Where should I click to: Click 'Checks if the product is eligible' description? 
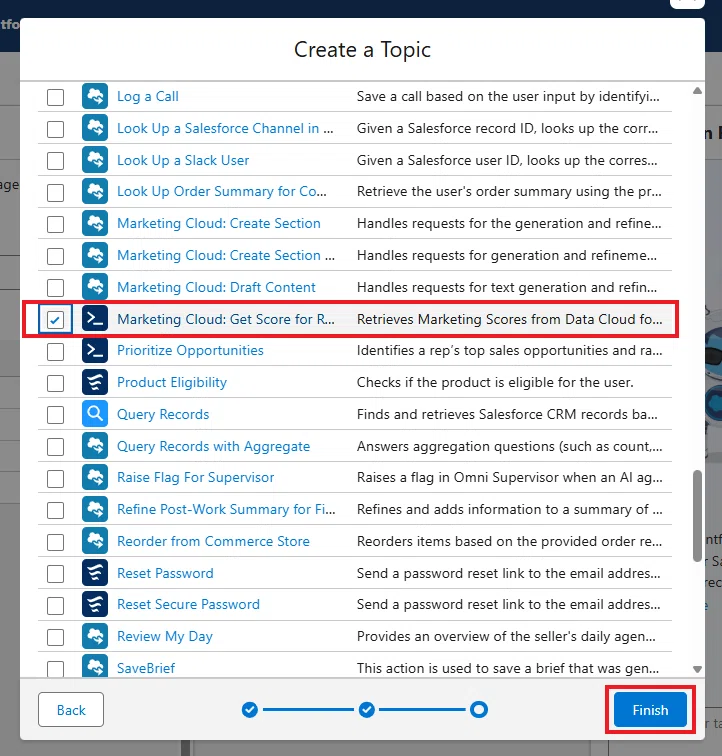(x=495, y=382)
